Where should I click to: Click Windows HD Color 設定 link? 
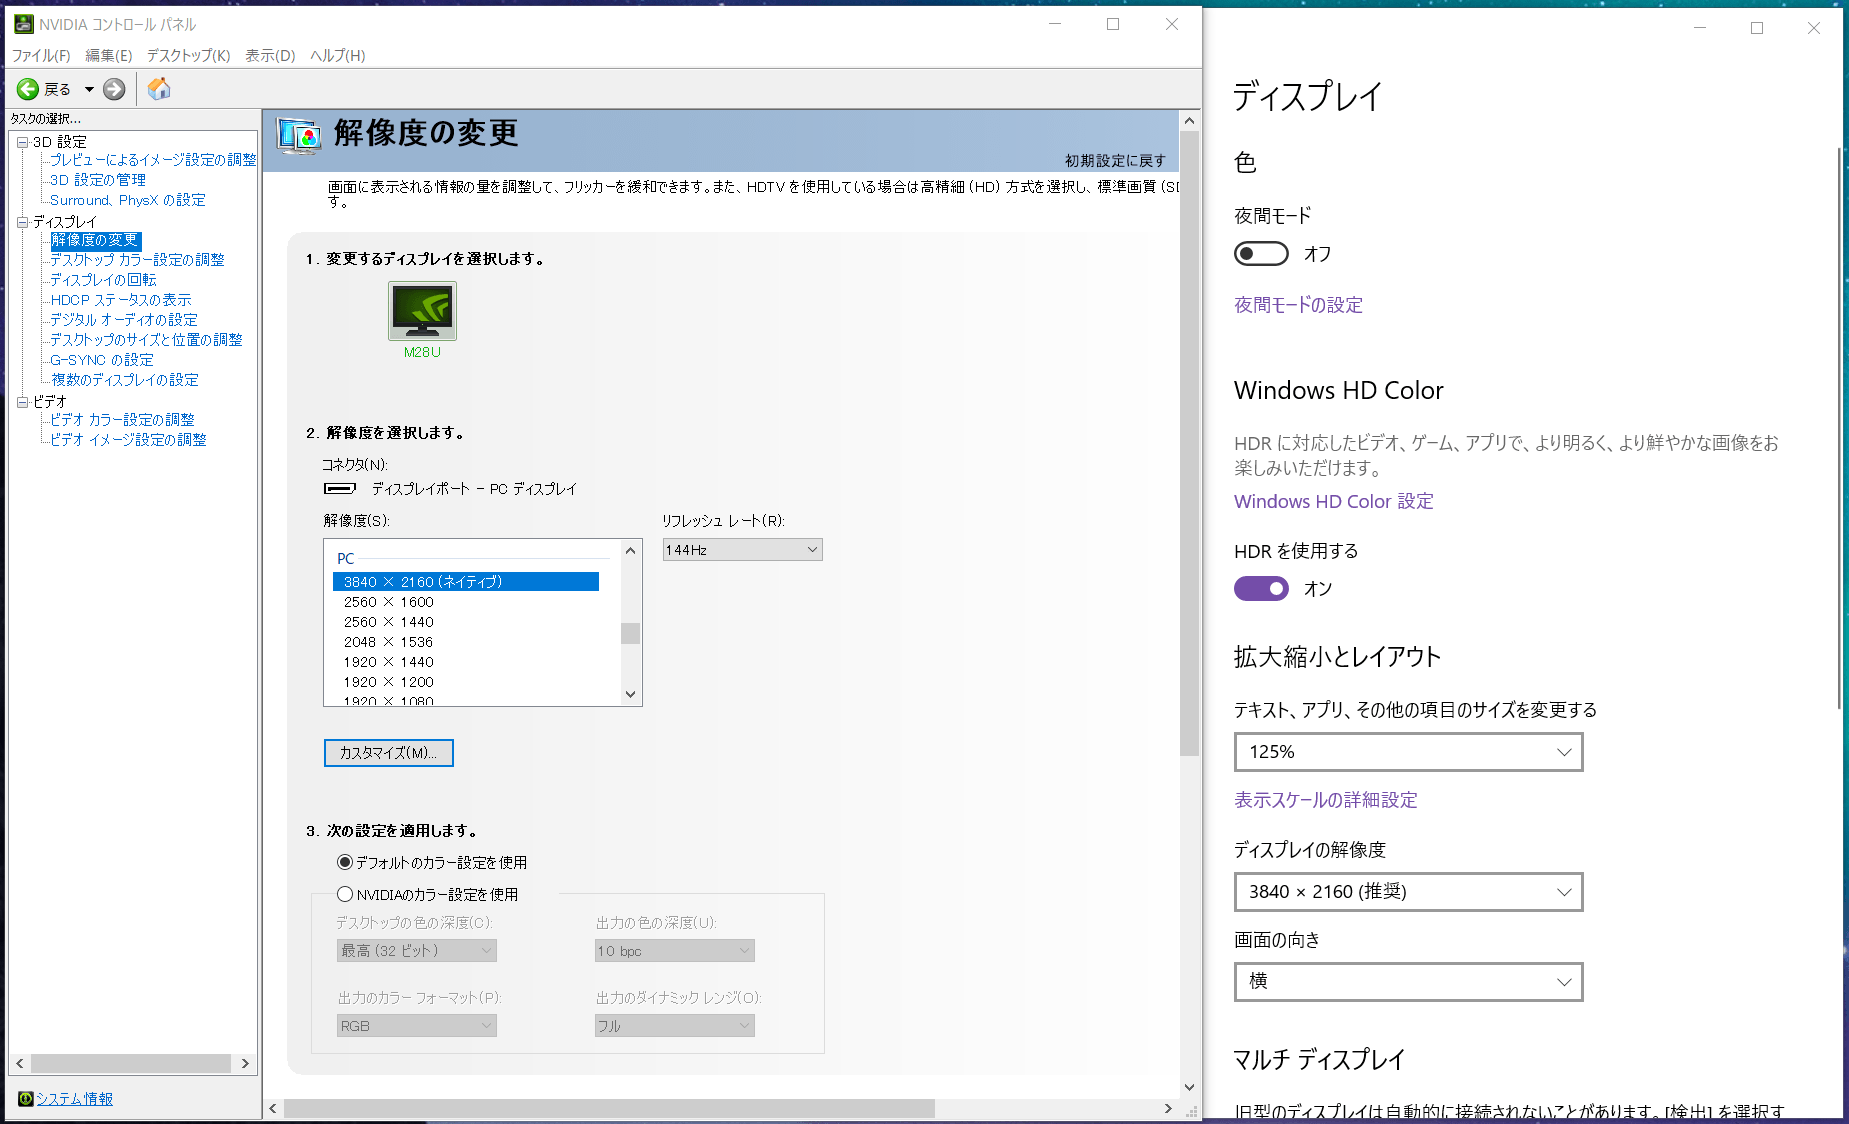[x=1334, y=502]
